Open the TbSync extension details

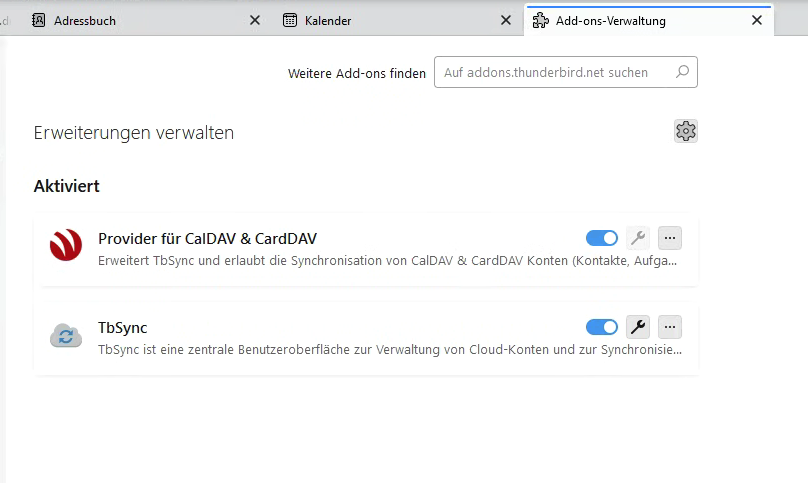click(123, 327)
